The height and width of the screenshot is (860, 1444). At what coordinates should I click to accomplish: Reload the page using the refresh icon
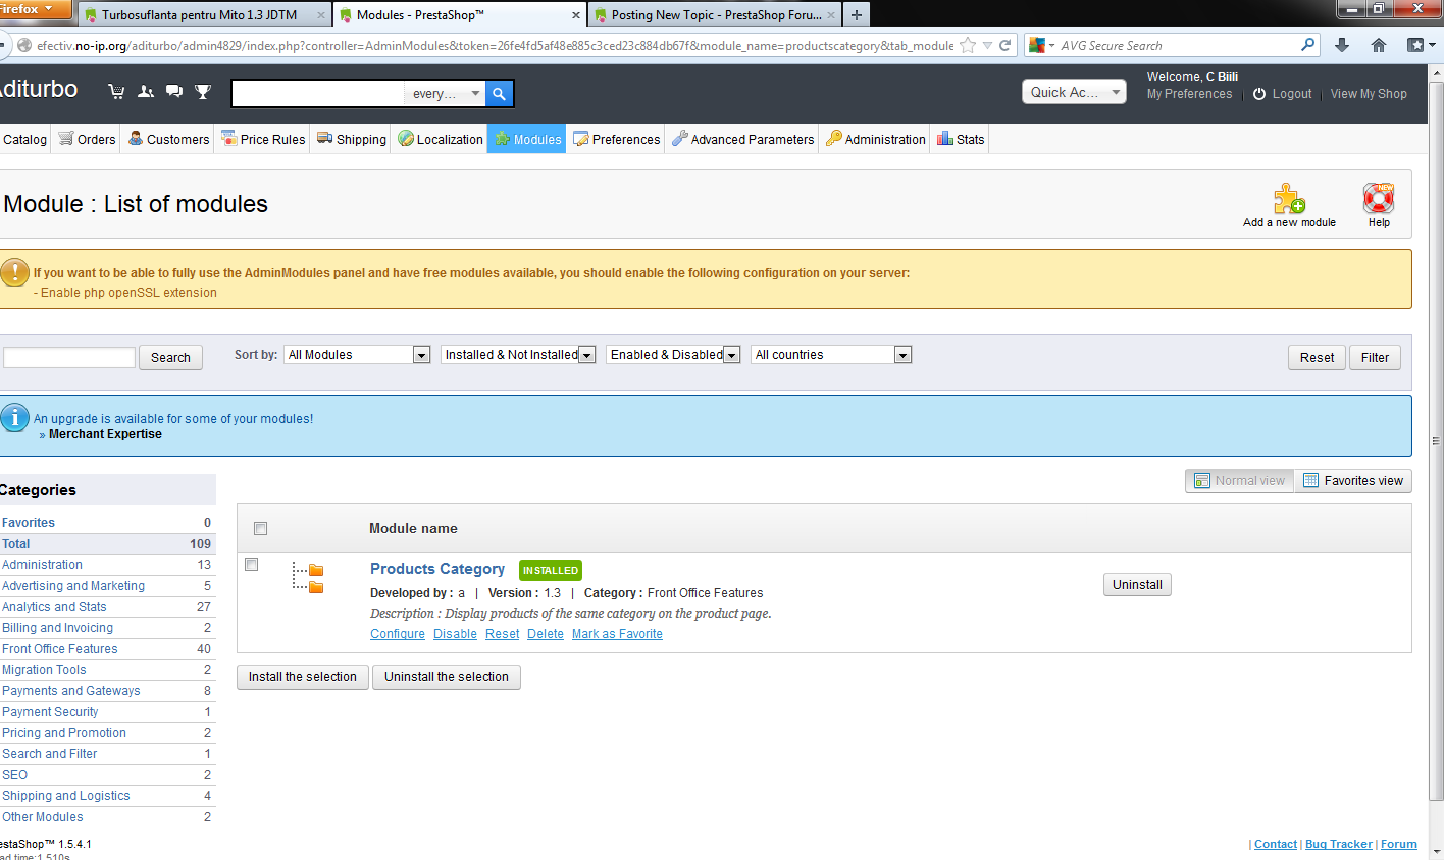click(1005, 45)
